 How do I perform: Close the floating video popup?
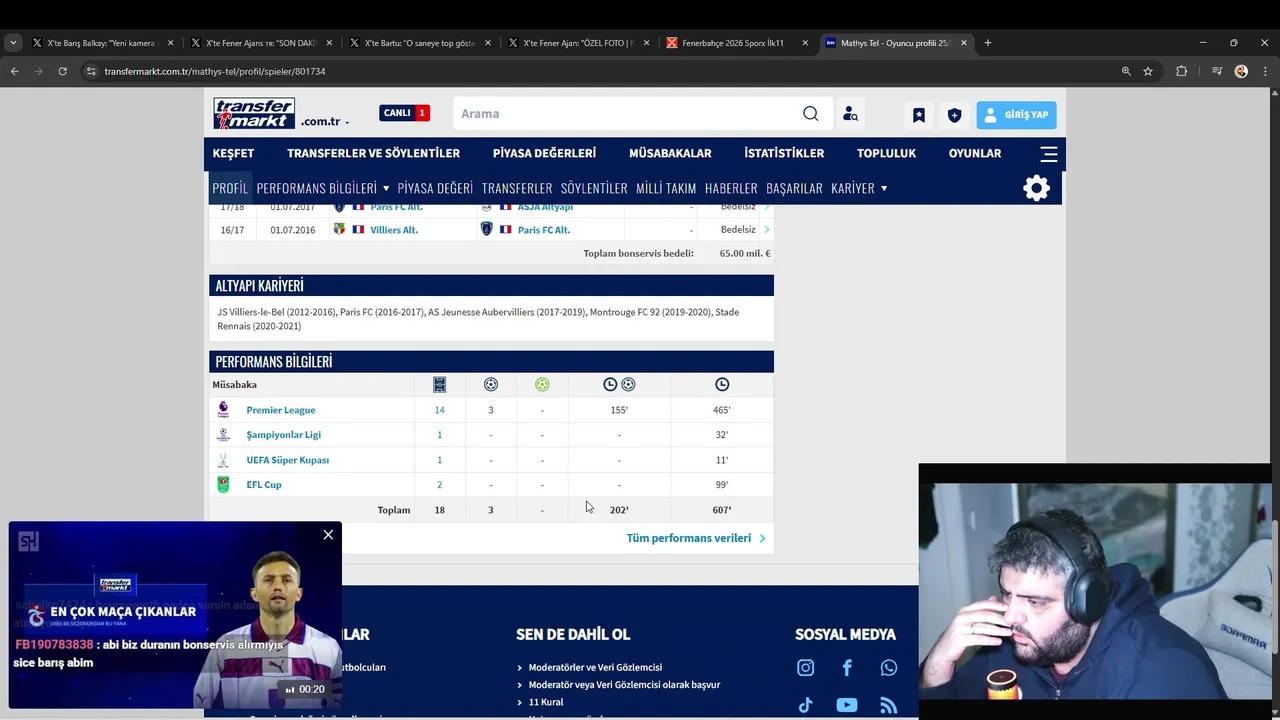pyautogui.click(x=328, y=535)
